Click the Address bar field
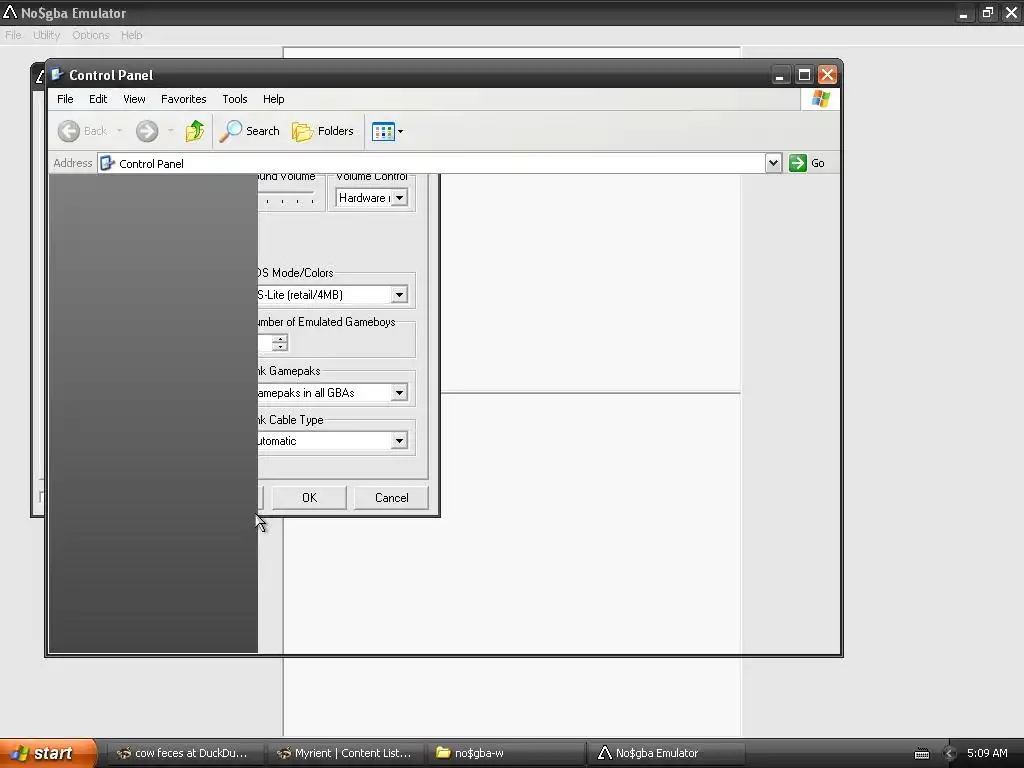This screenshot has width=1024, height=768. [431, 163]
